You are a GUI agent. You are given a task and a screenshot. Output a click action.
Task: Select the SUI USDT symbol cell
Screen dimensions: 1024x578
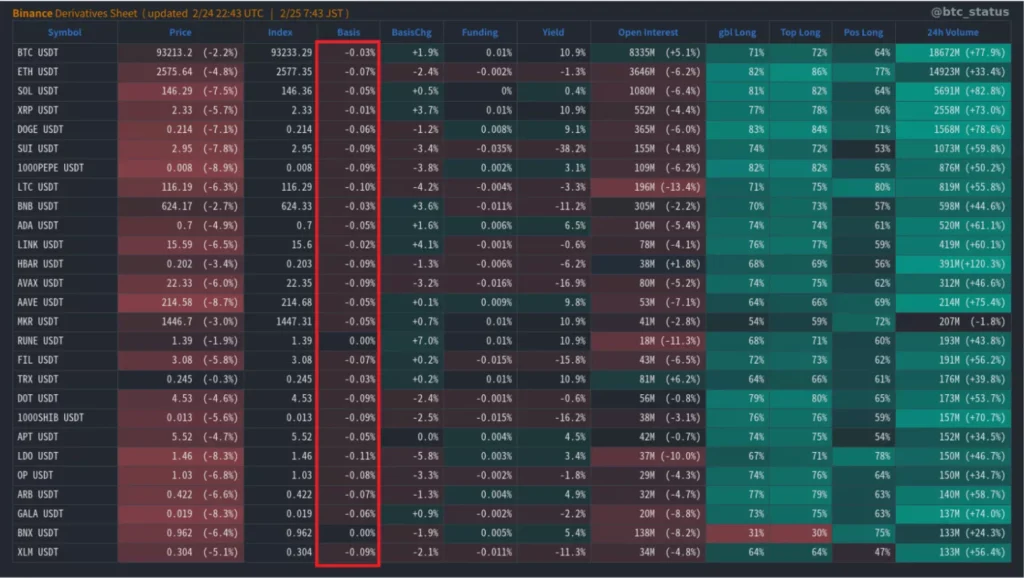click(65, 148)
